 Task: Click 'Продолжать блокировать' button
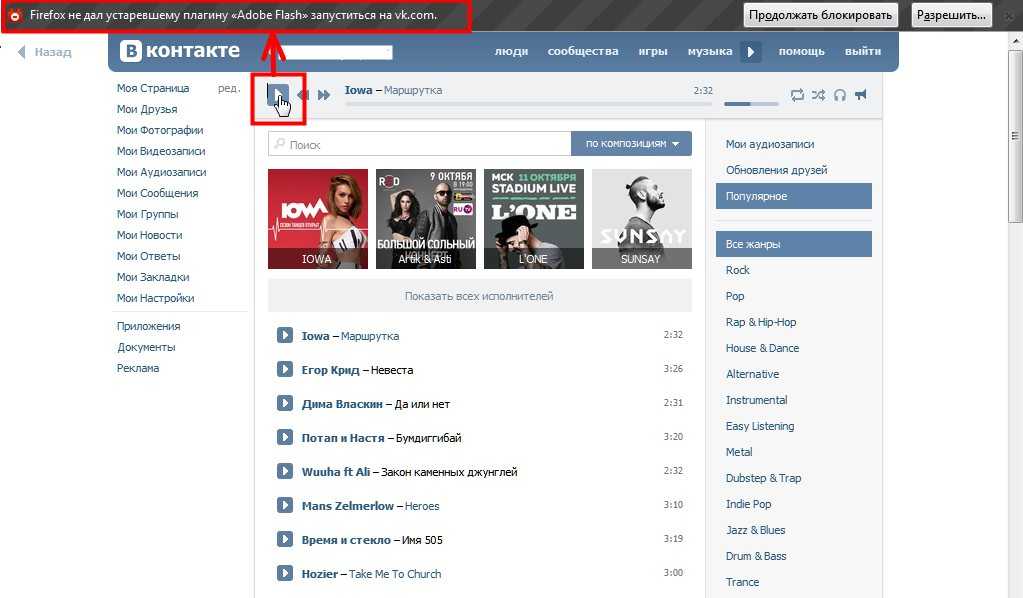(x=820, y=15)
